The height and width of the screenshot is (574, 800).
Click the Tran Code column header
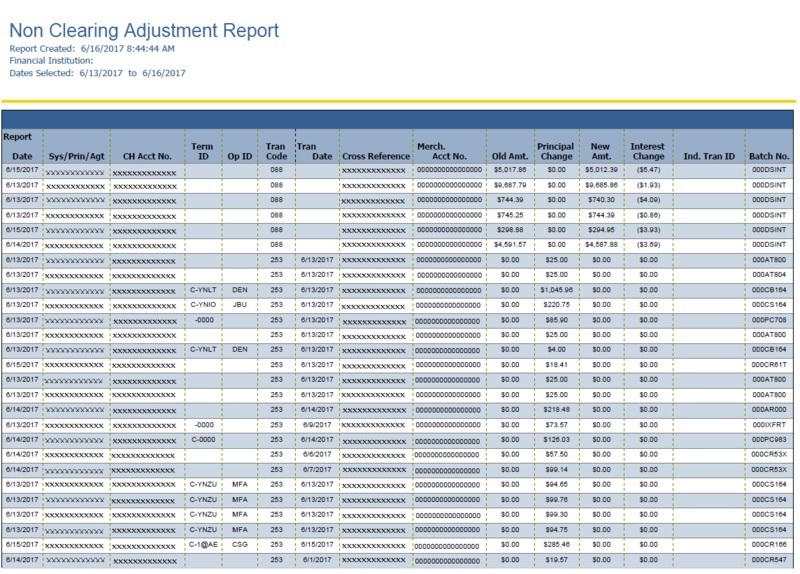[x=275, y=151]
